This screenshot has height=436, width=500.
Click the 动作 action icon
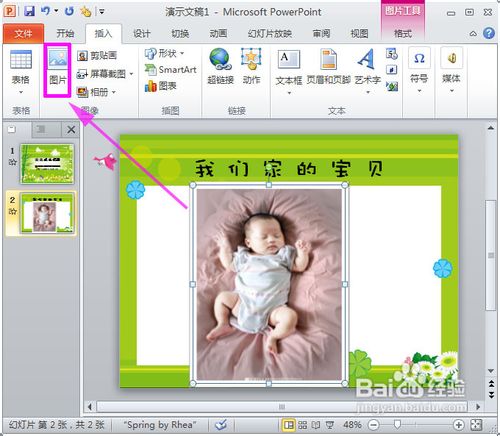(x=251, y=59)
